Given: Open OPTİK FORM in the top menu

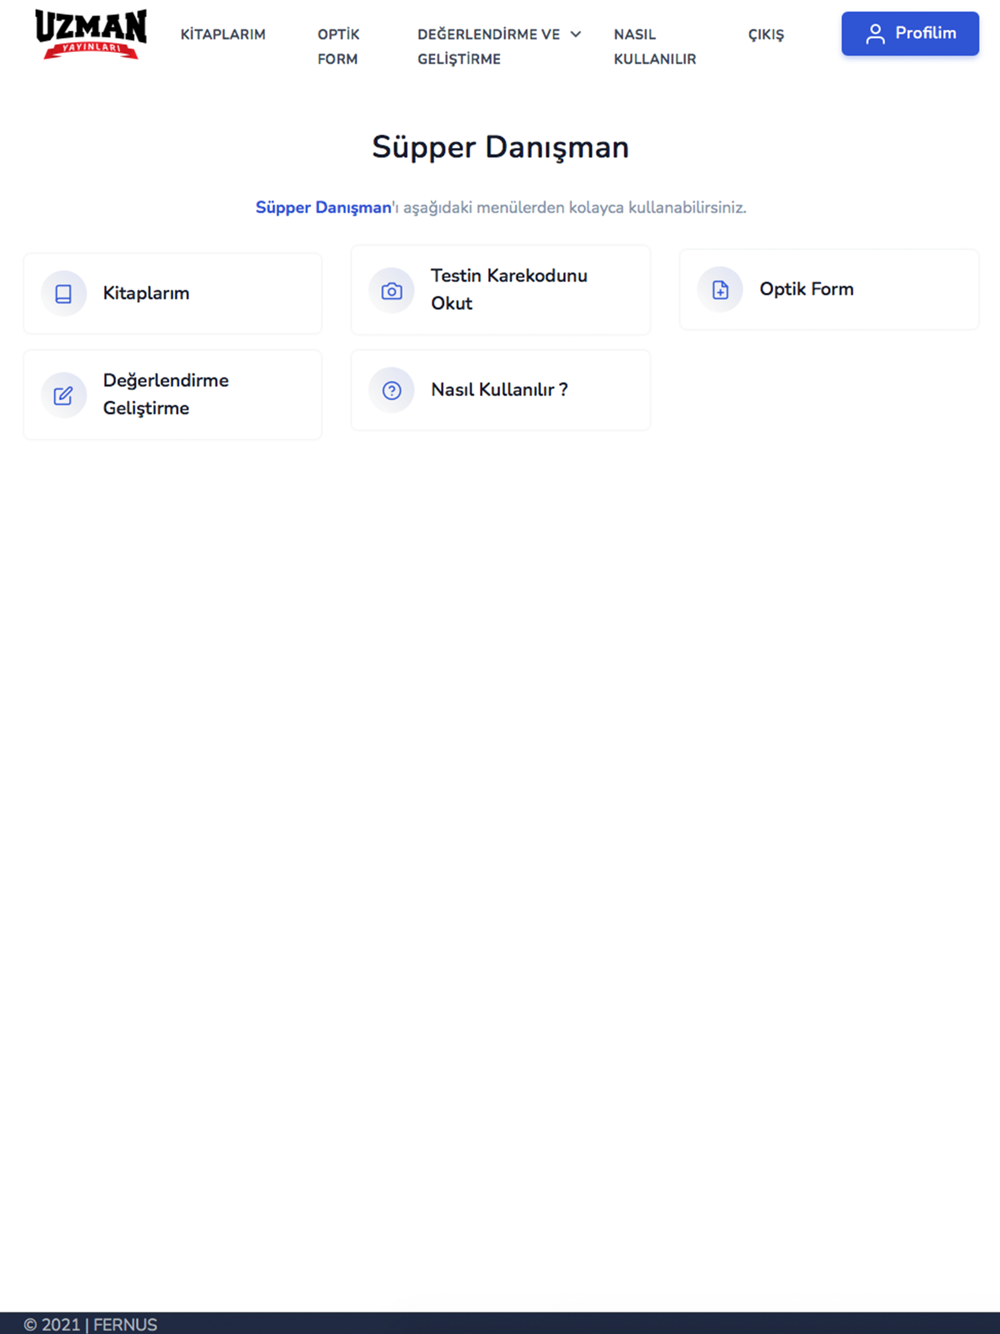Looking at the screenshot, I should [338, 46].
